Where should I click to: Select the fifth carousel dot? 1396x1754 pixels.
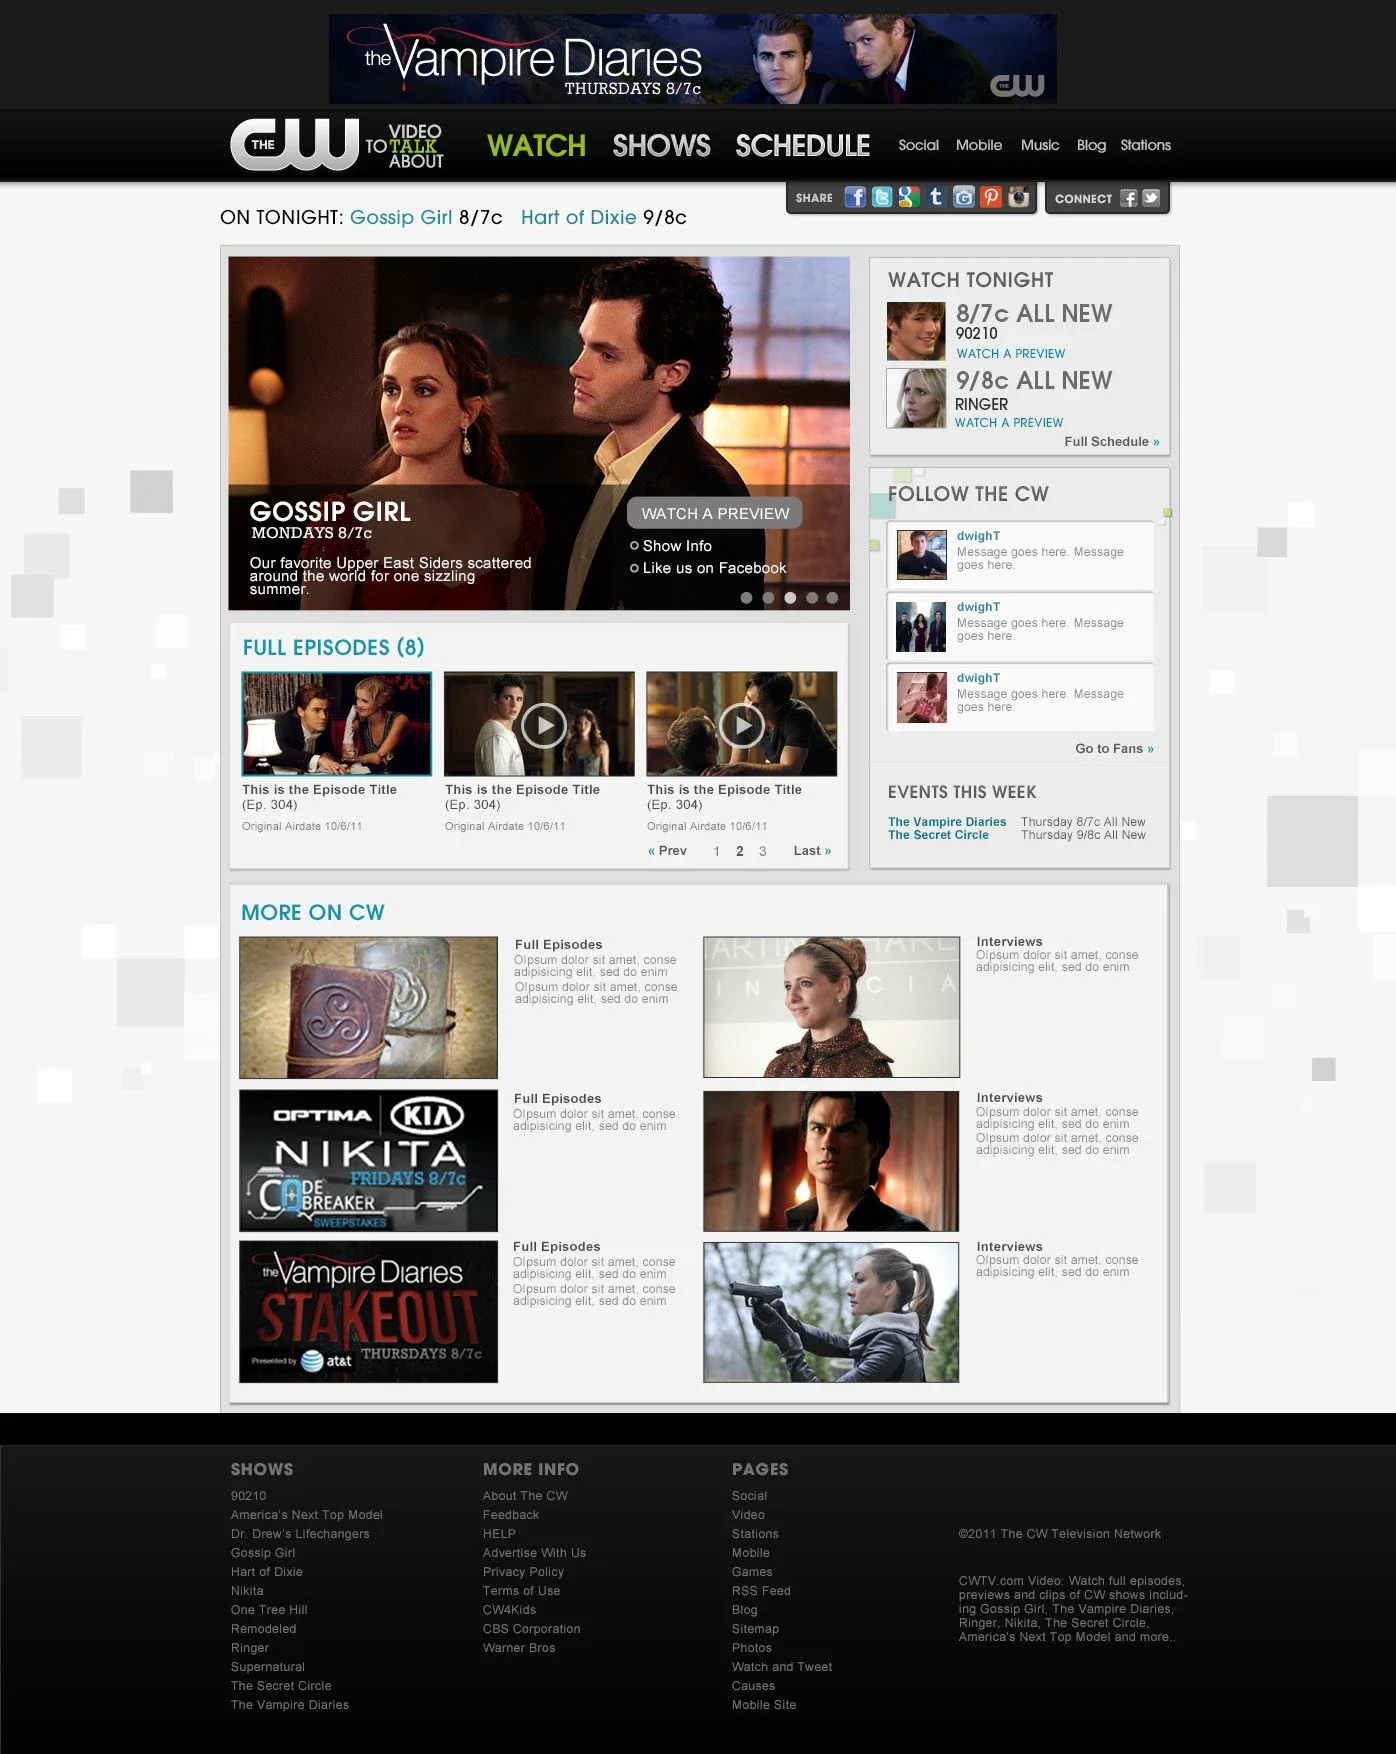pyautogui.click(x=832, y=598)
